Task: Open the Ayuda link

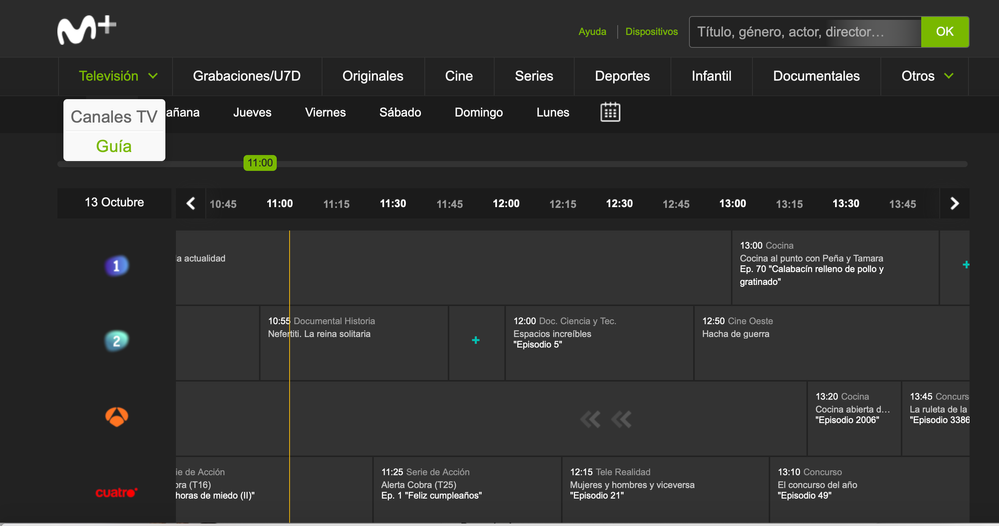Action: [x=592, y=32]
